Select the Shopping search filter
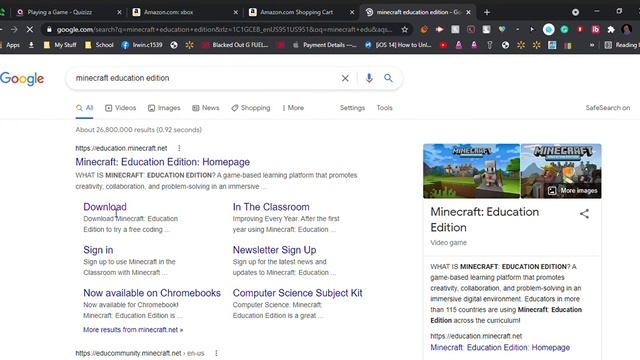The image size is (640, 360). [x=251, y=108]
